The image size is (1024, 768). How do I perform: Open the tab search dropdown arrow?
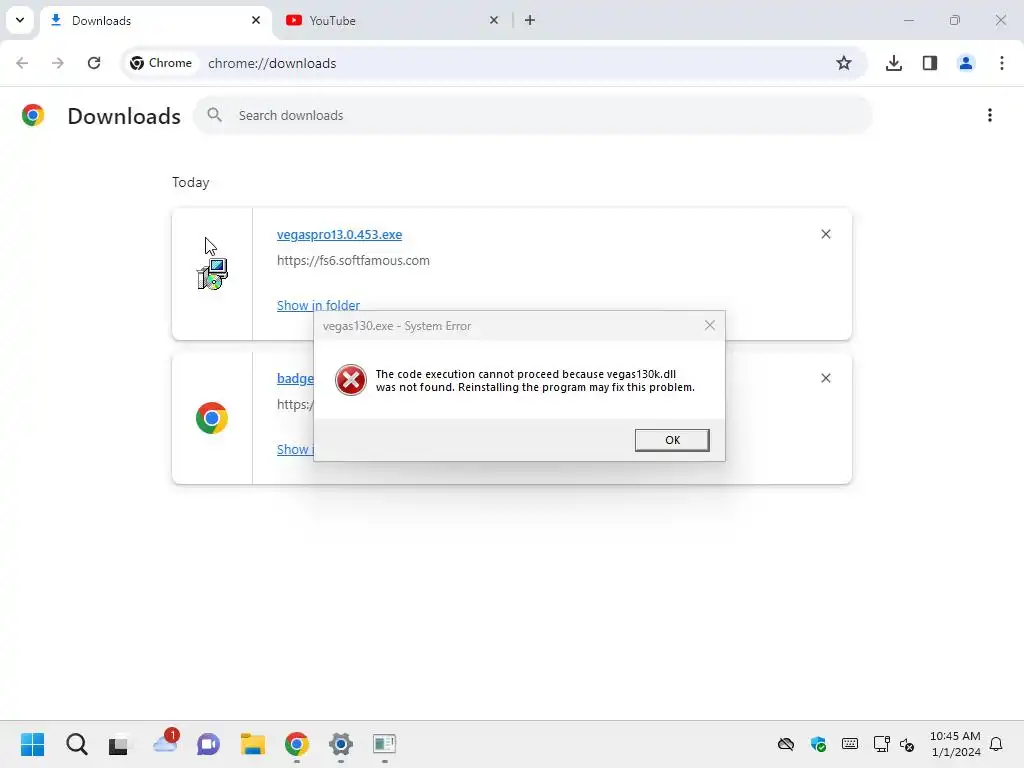point(20,20)
